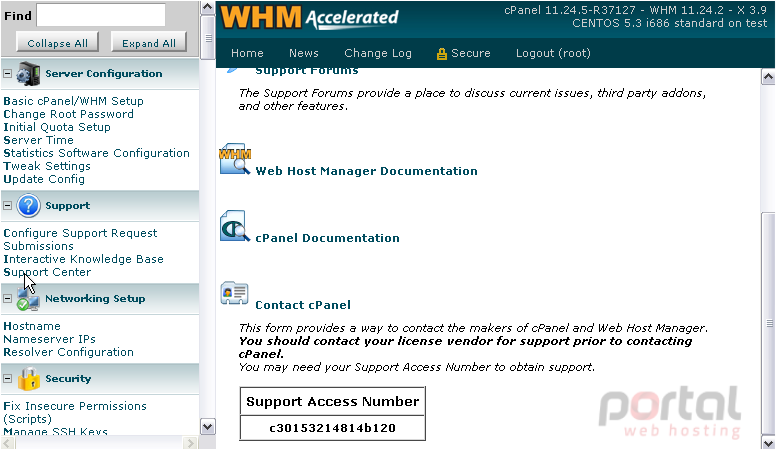776x450 pixels.
Task: Click the Server Configuration section title
Action: (104, 74)
